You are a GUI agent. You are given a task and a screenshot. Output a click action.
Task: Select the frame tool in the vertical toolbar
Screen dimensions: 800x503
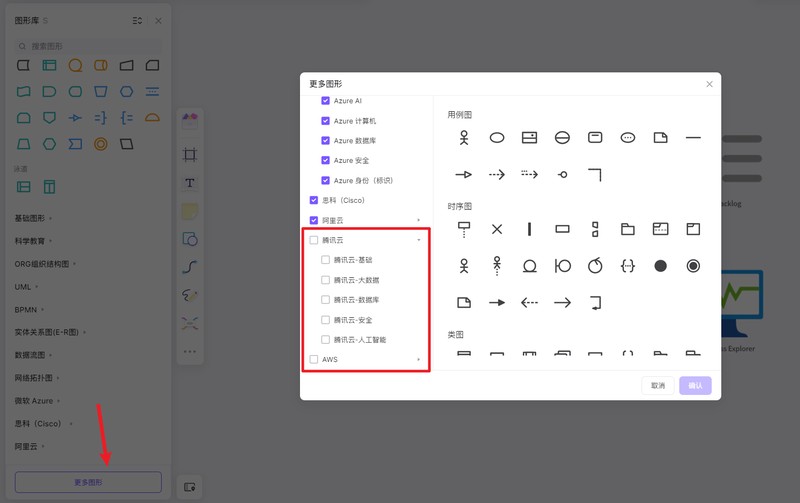coord(190,155)
